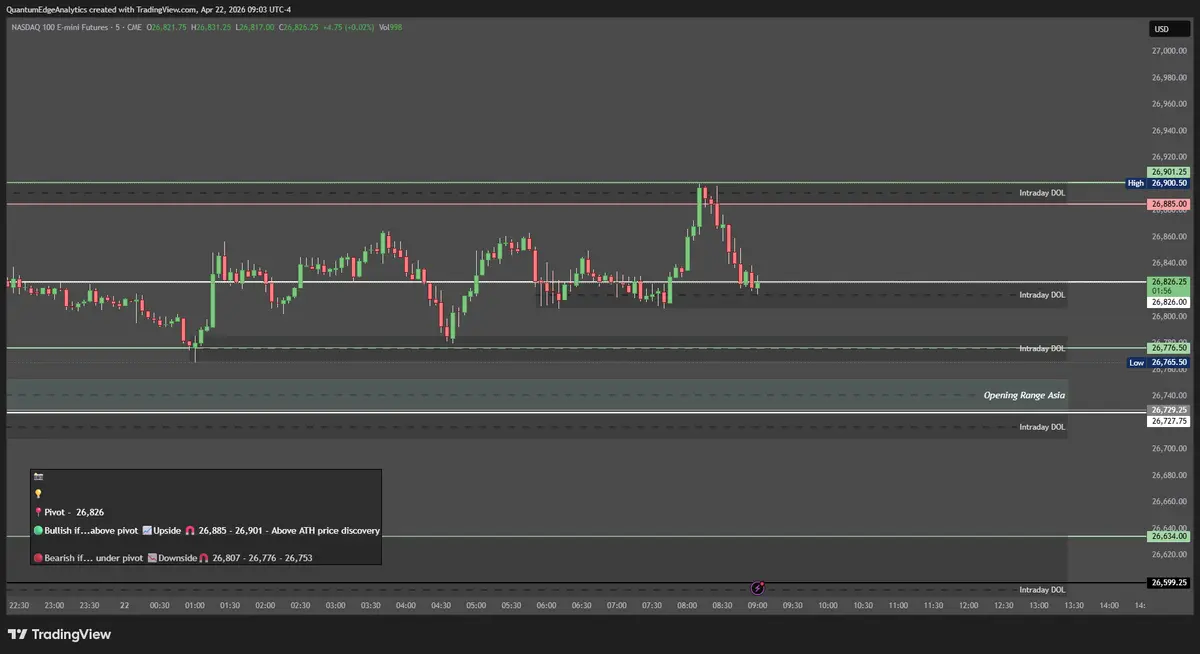This screenshot has height=654, width=1200.
Task: Click the magnet emoji on the Downside line
Action: coord(203,558)
